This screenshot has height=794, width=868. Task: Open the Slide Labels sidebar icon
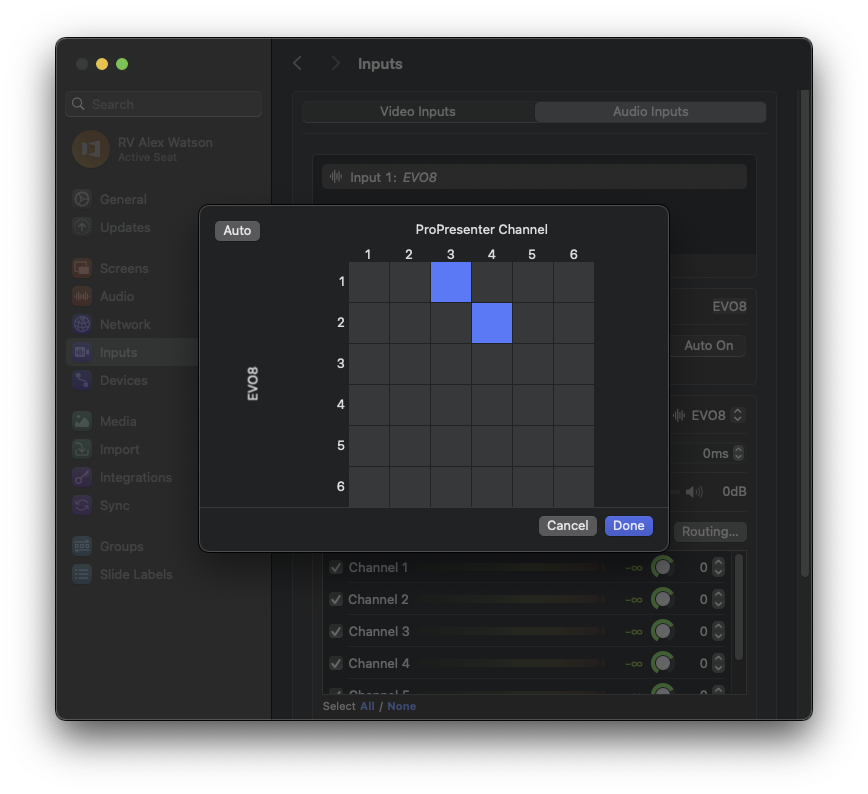pyautogui.click(x=82, y=574)
